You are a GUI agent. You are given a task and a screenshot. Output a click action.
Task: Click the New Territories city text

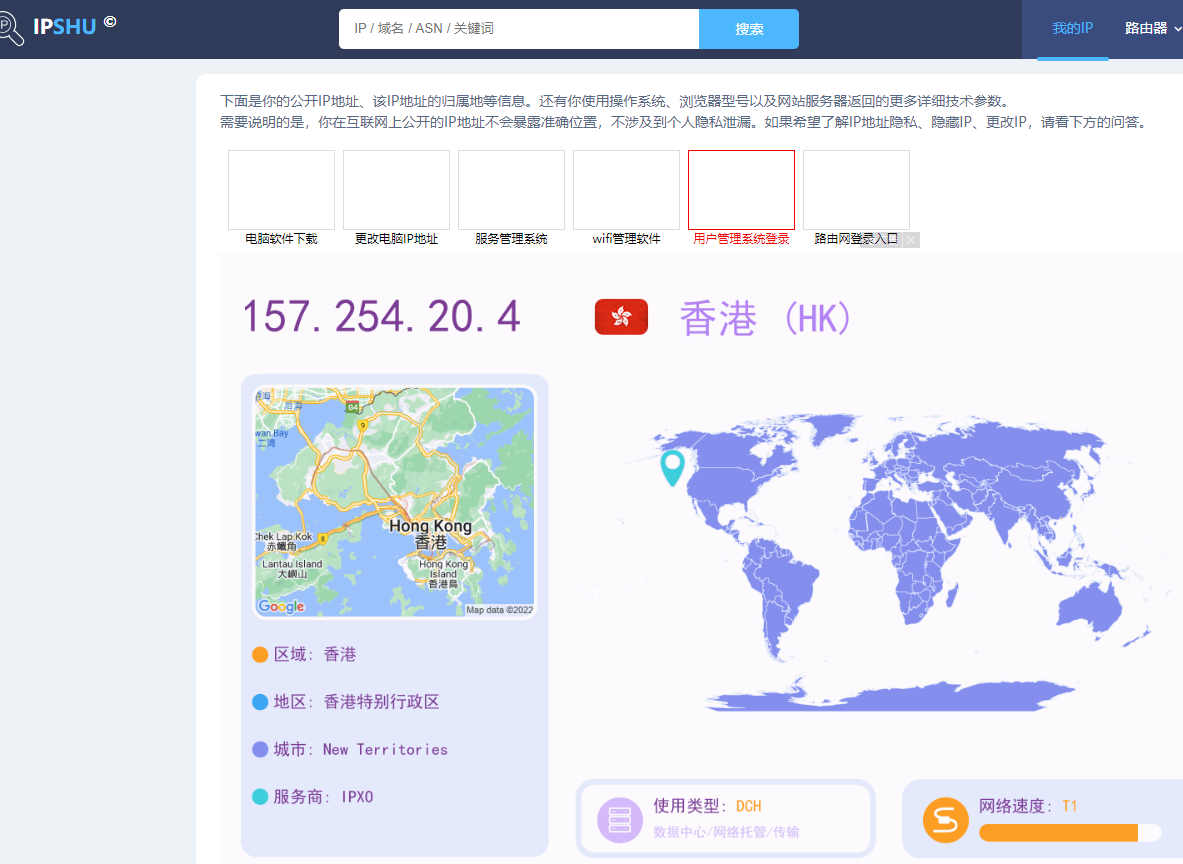(386, 749)
